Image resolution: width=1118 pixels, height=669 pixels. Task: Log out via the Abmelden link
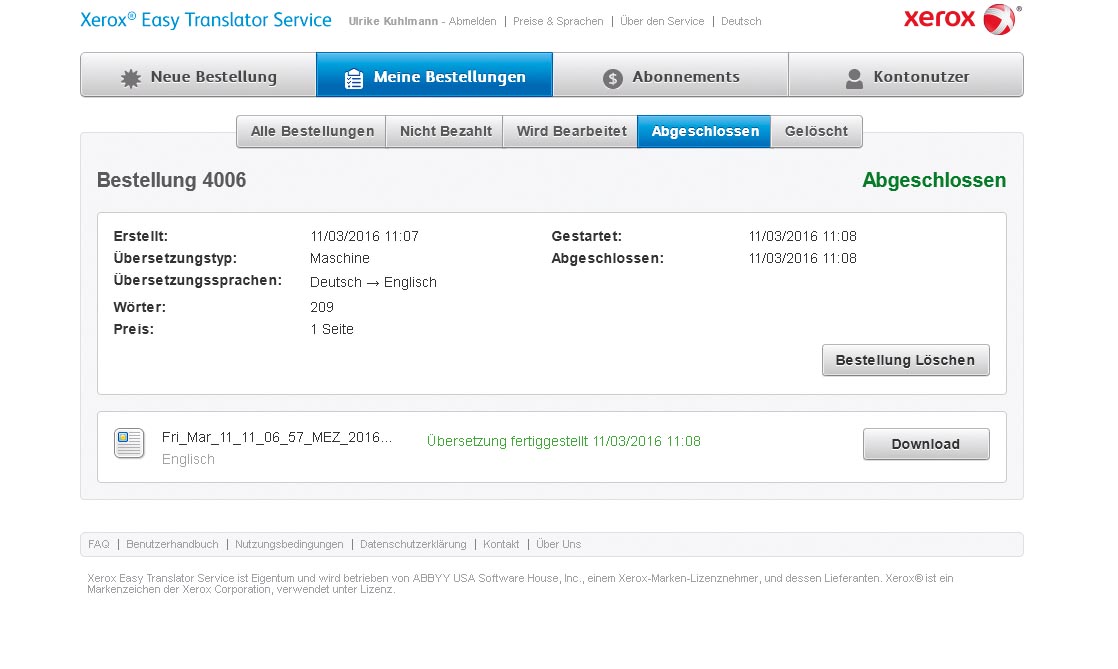point(472,21)
